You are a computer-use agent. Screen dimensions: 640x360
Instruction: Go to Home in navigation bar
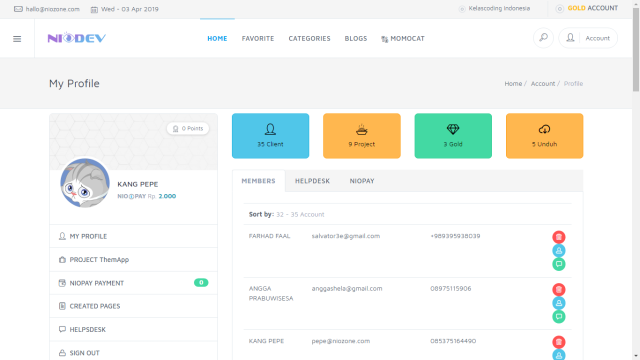click(217, 38)
